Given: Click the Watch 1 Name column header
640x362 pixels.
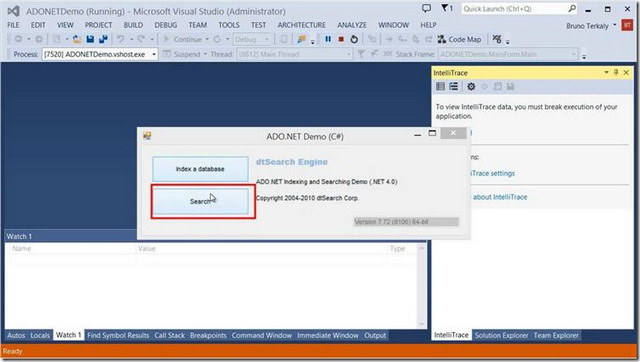Looking at the screenshot, I should pos(73,248).
